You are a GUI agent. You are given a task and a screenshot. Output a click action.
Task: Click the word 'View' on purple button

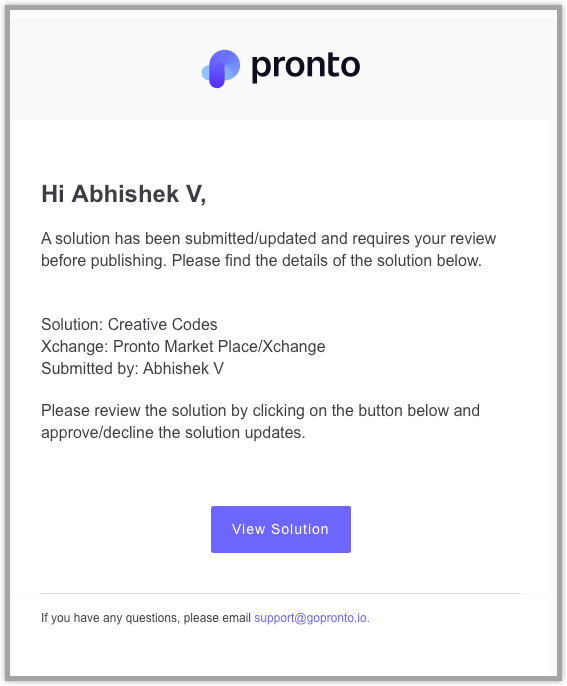248,529
